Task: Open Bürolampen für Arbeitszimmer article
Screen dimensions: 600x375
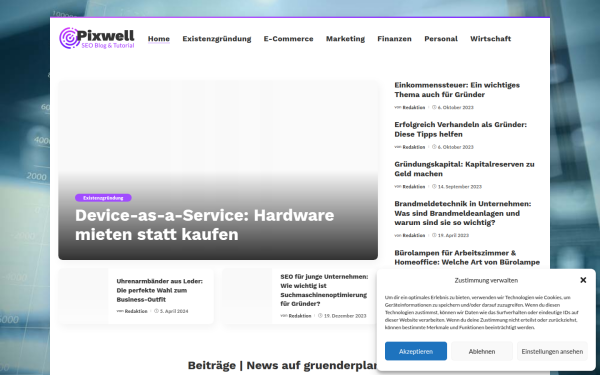Action: [467, 258]
